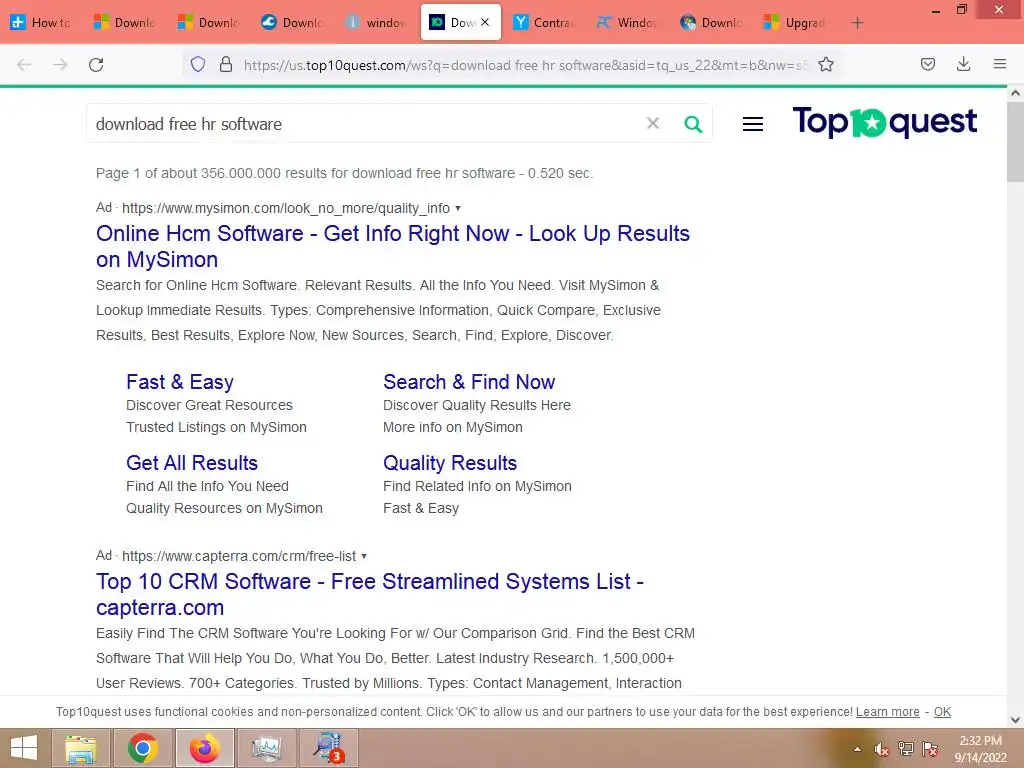This screenshot has width=1024, height=768.
Task: Open Windows Start menu
Action: [24, 748]
